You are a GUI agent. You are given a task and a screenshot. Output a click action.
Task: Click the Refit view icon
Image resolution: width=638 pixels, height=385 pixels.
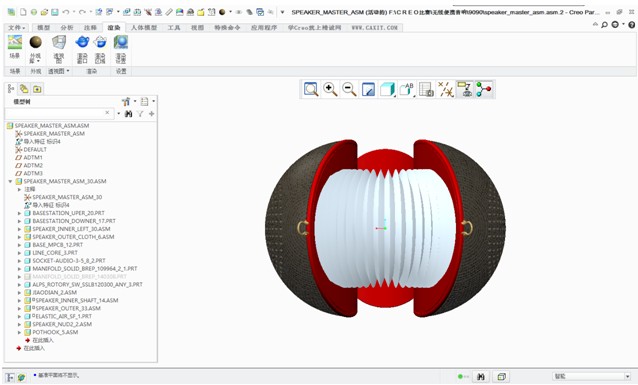pyautogui.click(x=311, y=89)
